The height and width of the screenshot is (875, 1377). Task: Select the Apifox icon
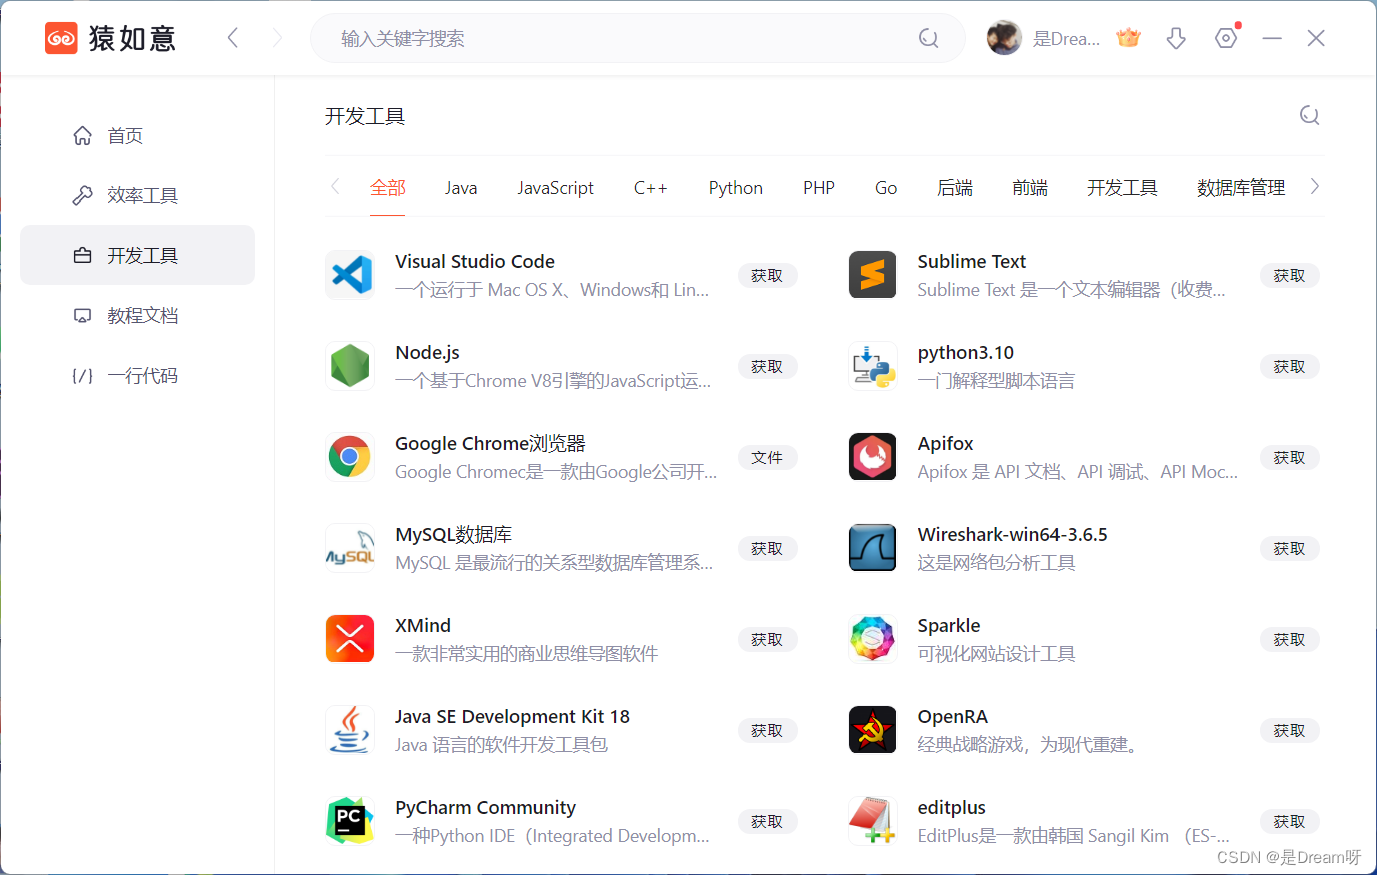872,456
